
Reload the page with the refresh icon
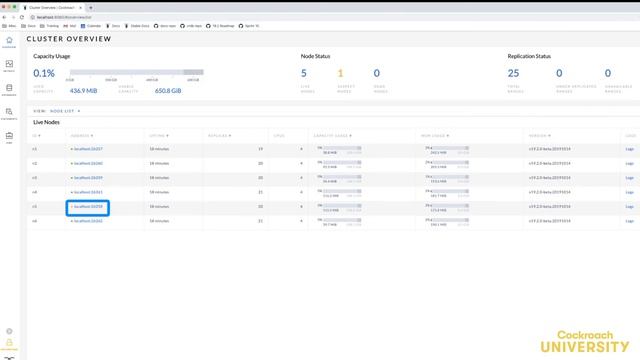pyautogui.click(x=22, y=17)
